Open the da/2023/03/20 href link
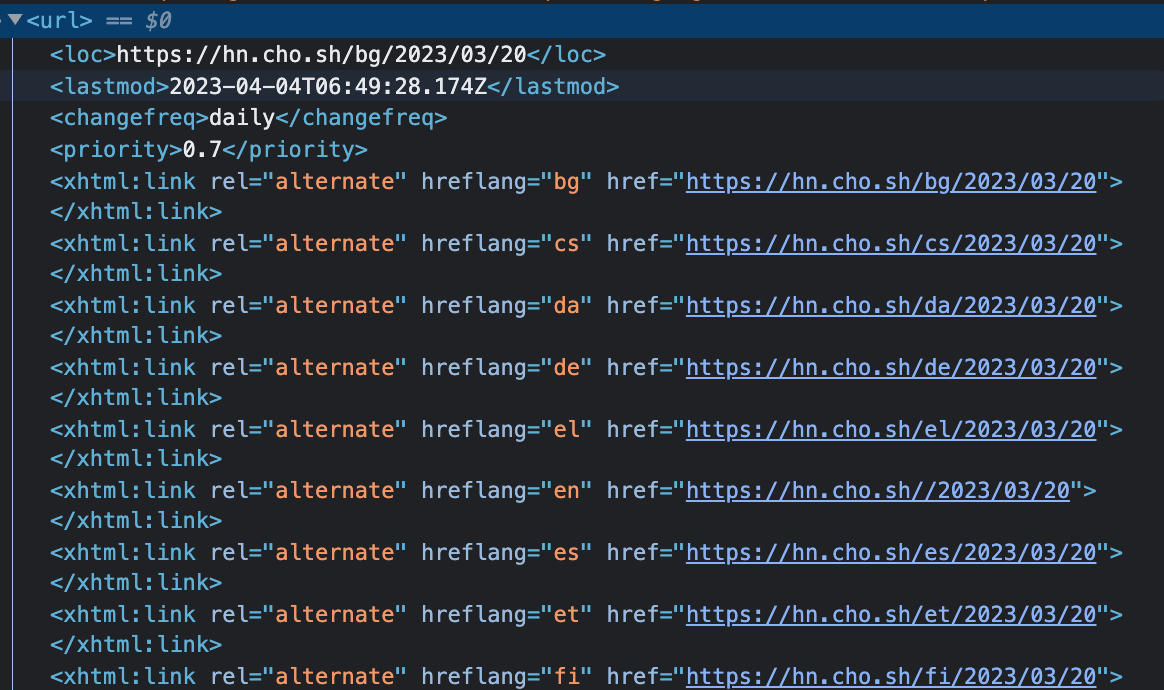 891,306
